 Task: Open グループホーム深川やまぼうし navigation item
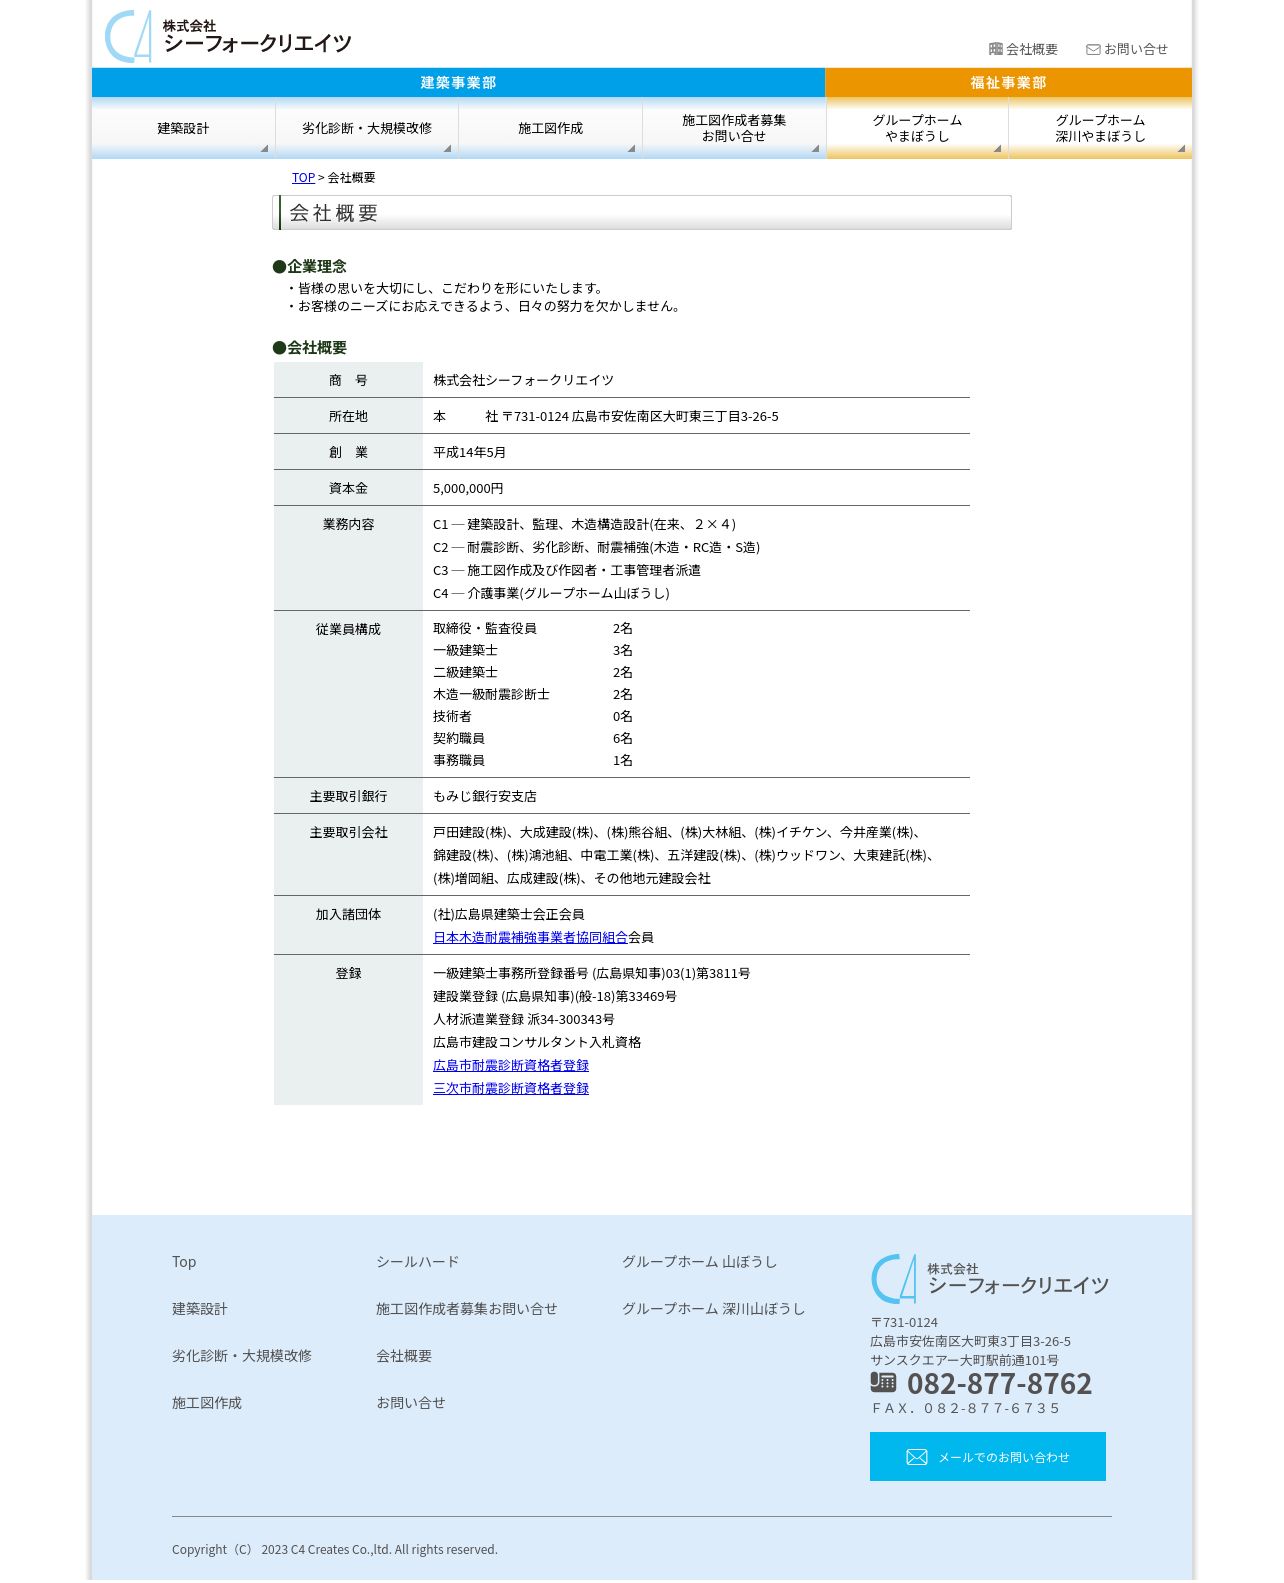pyautogui.click(x=1100, y=128)
